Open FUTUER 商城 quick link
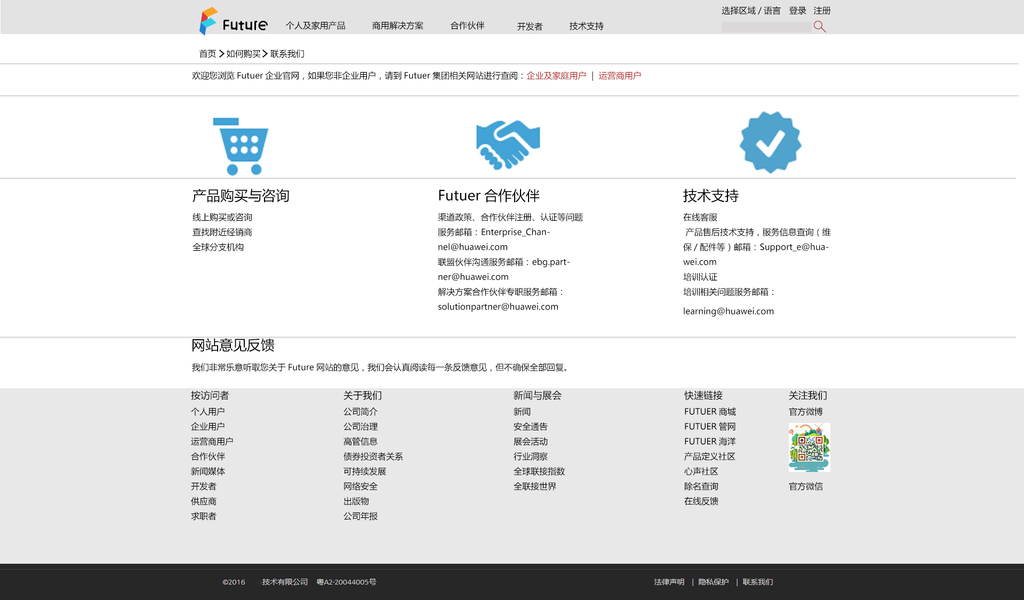The image size is (1024, 600). (x=710, y=411)
